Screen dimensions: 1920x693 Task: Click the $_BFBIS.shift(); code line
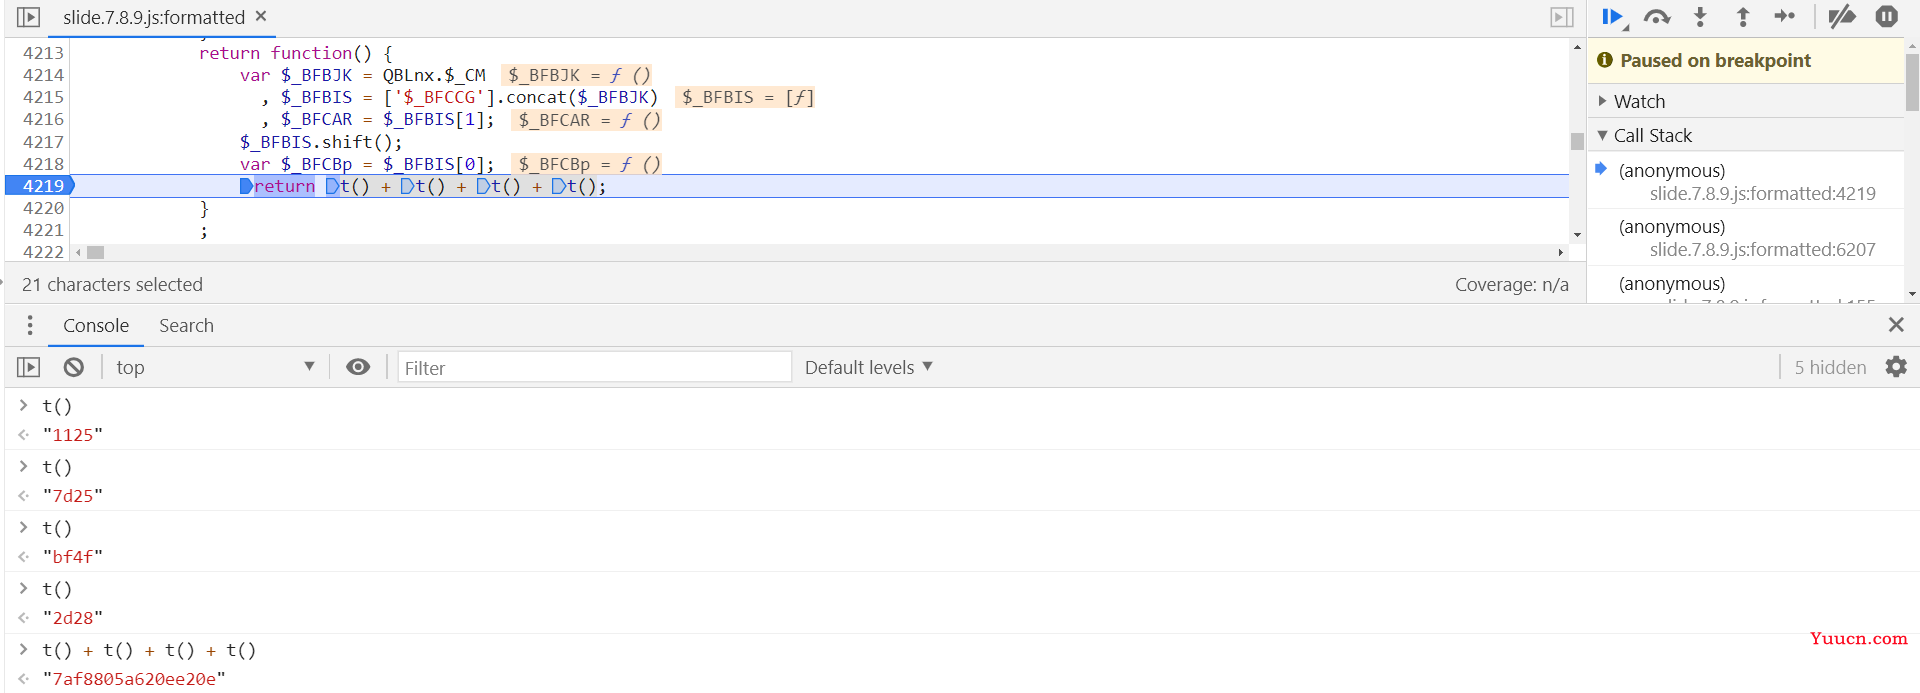[x=320, y=142]
